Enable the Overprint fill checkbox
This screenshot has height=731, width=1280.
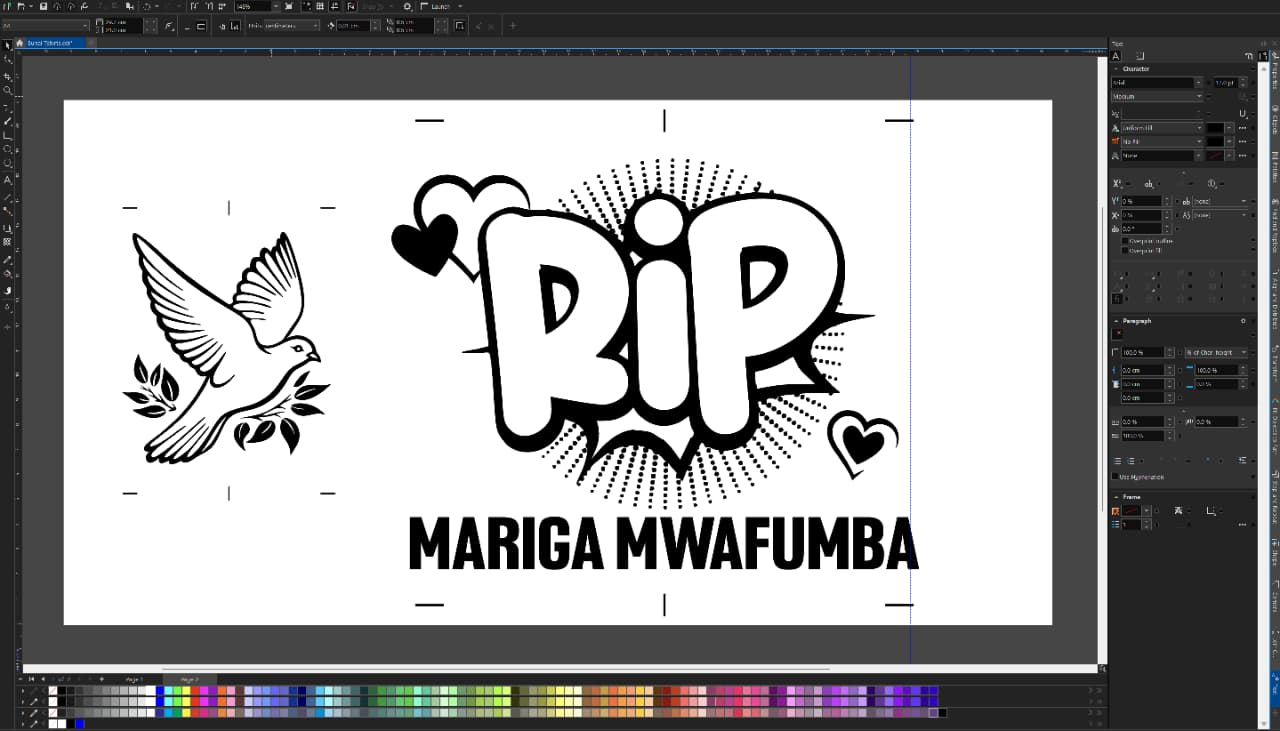(1125, 251)
